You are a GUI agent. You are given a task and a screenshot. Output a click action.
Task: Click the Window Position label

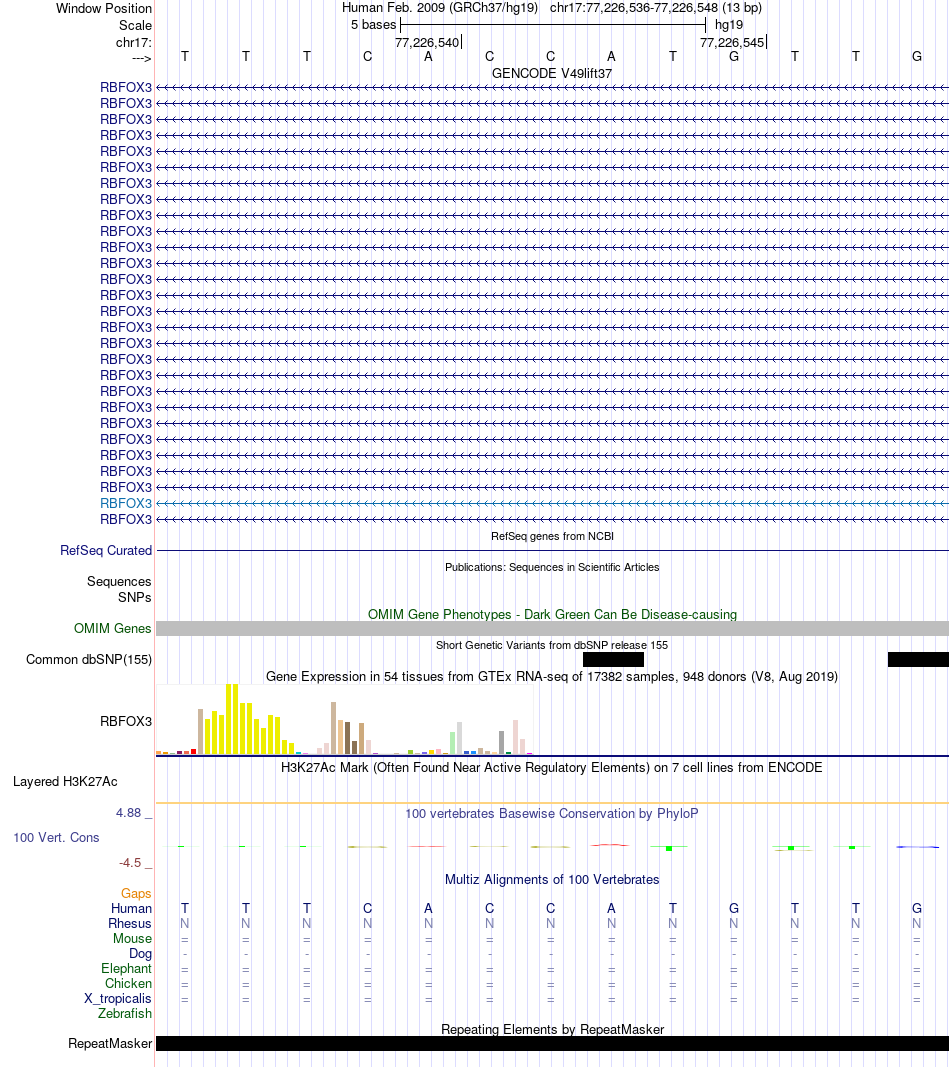point(104,8)
